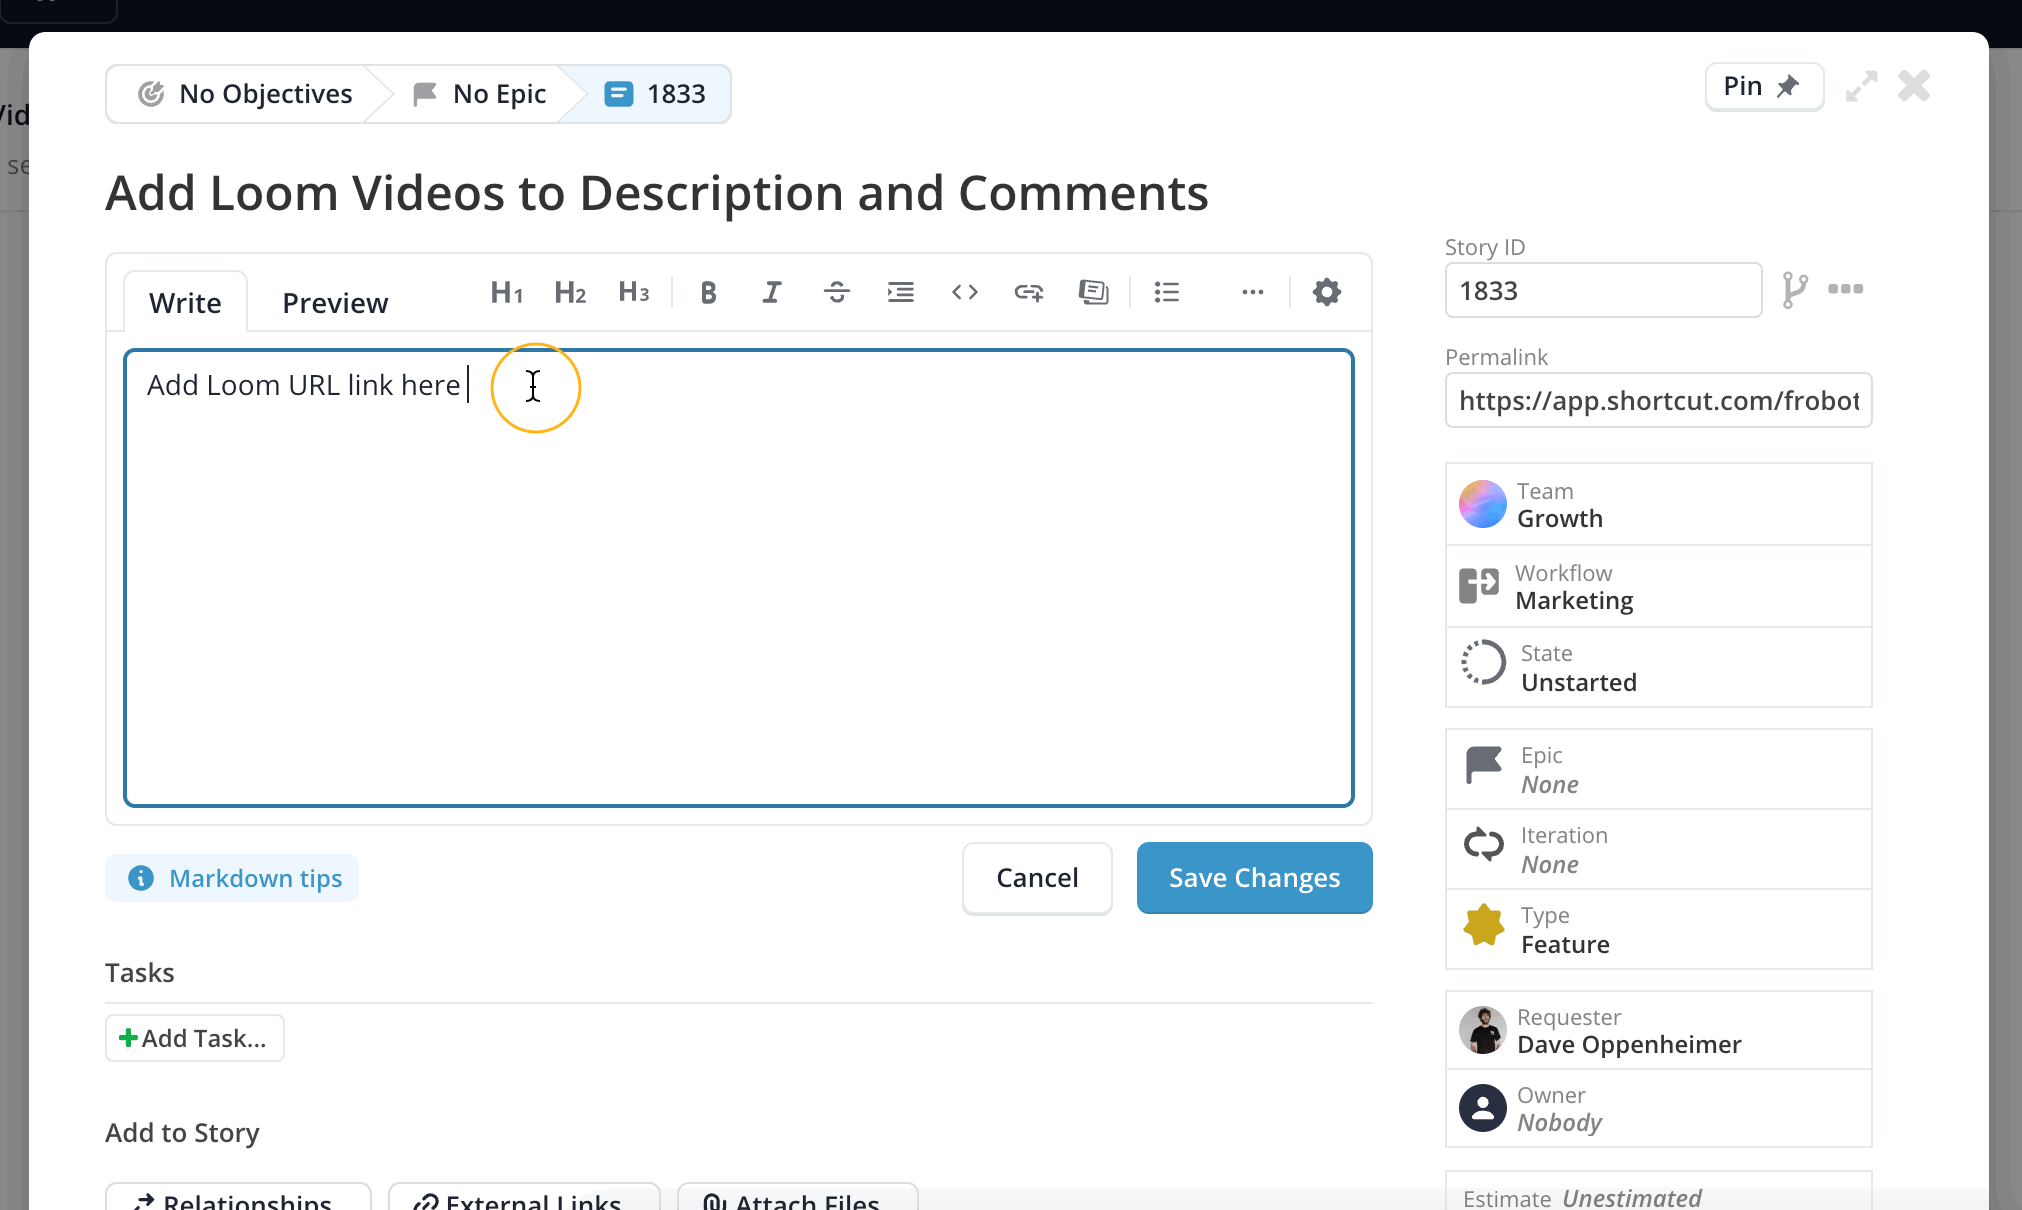Open editor settings gear
The width and height of the screenshot is (2022, 1210).
(1327, 292)
